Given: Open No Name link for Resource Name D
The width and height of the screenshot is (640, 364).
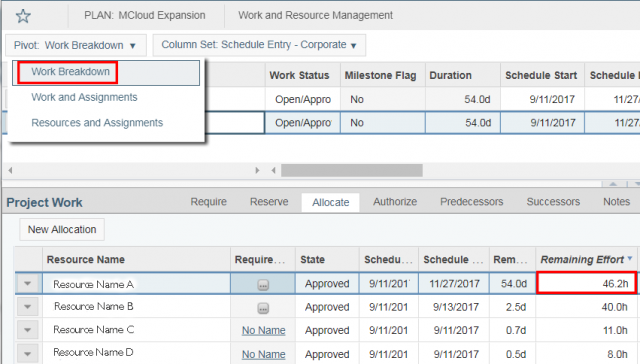Looking at the screenshot, I should [x=264, y=355].
